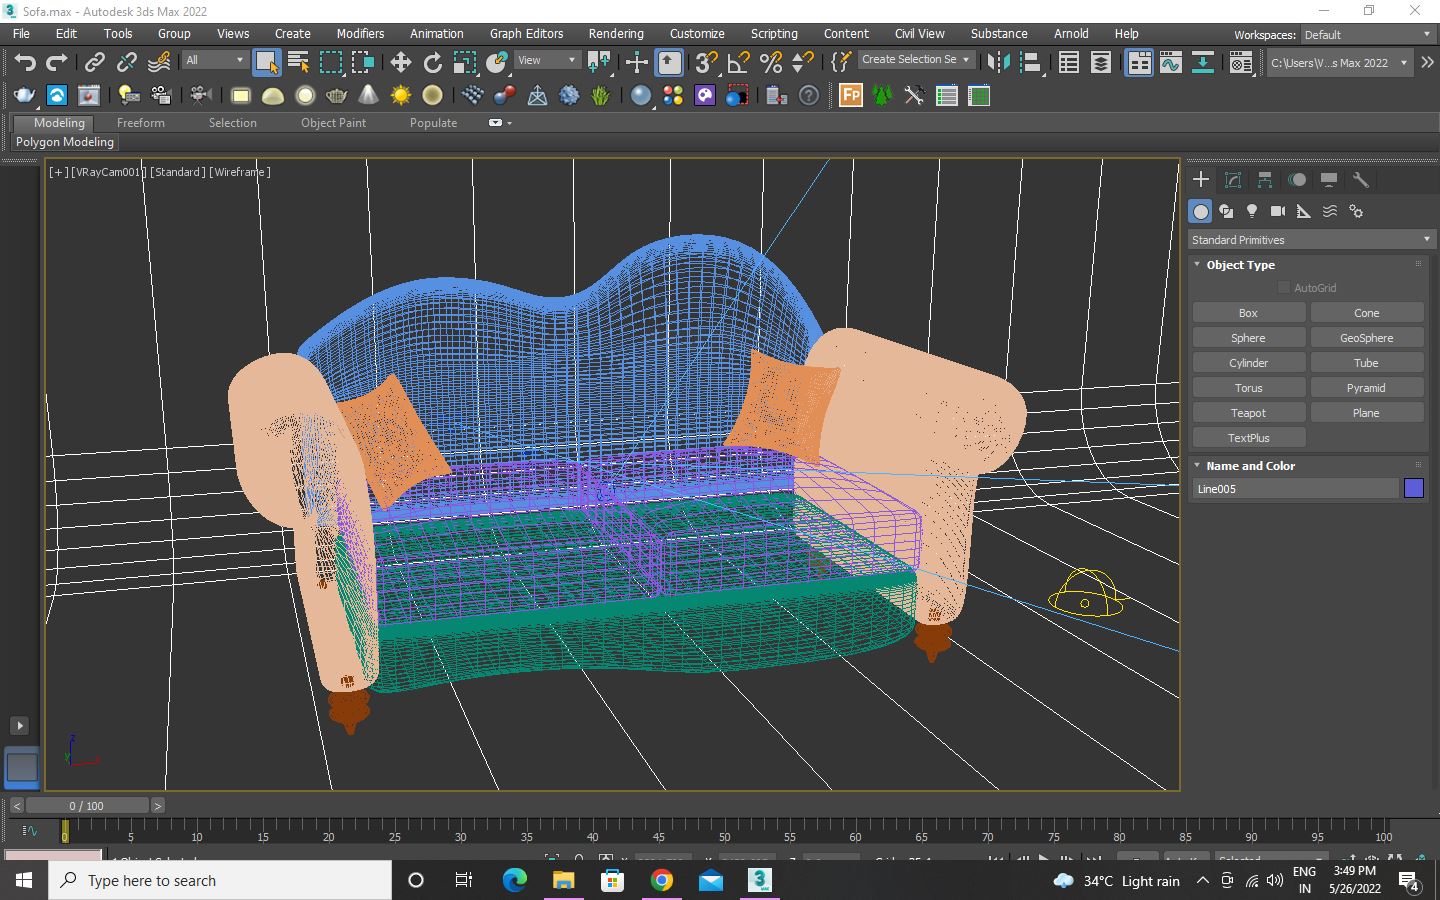Switch to the Freeform ribbon tab
The width and height of the screenshot is (1440, 900).
click(x=140, y=123)
